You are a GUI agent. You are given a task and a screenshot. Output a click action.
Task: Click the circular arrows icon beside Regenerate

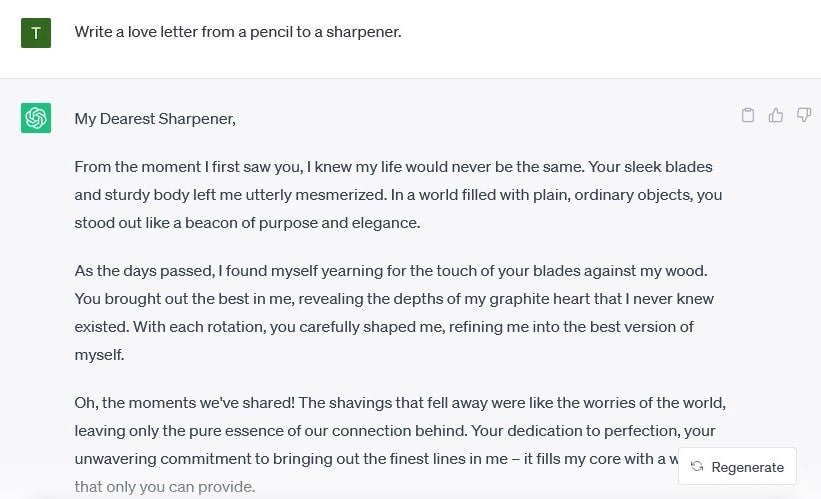pyautogui.click(x=697, y=466)
